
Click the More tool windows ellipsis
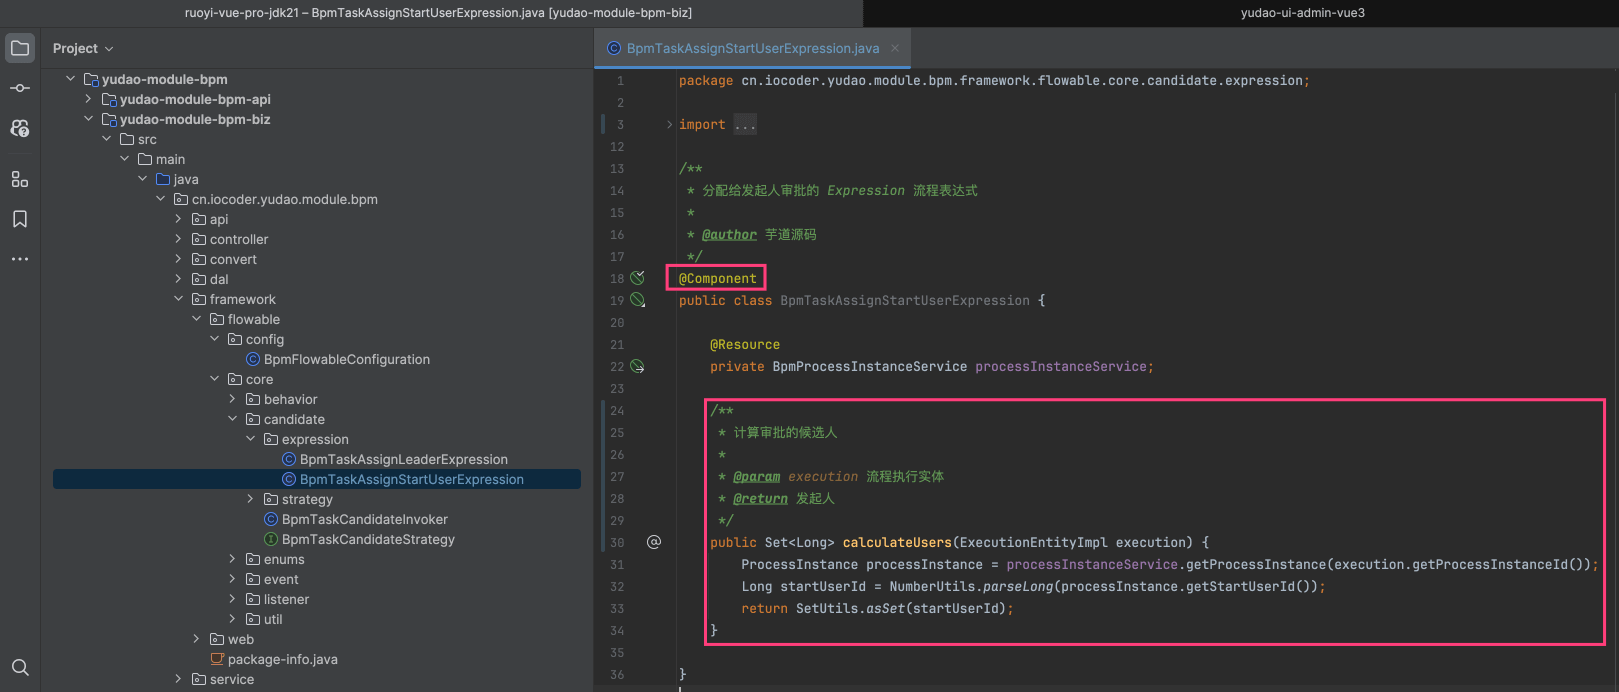click(x=20, y=259)
